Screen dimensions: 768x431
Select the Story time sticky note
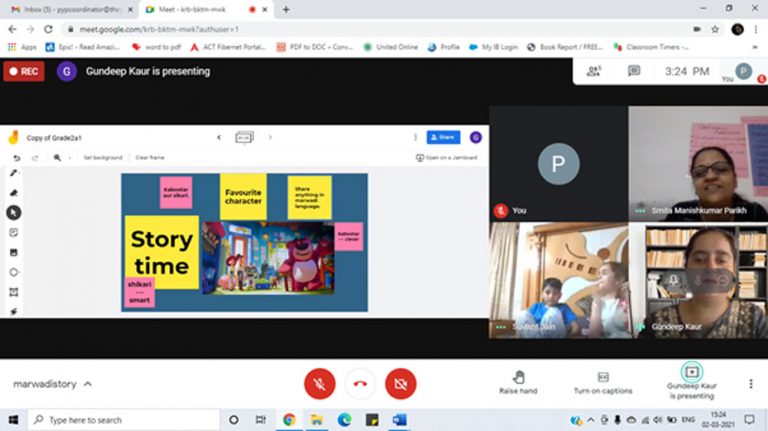(x=162, y=252)
